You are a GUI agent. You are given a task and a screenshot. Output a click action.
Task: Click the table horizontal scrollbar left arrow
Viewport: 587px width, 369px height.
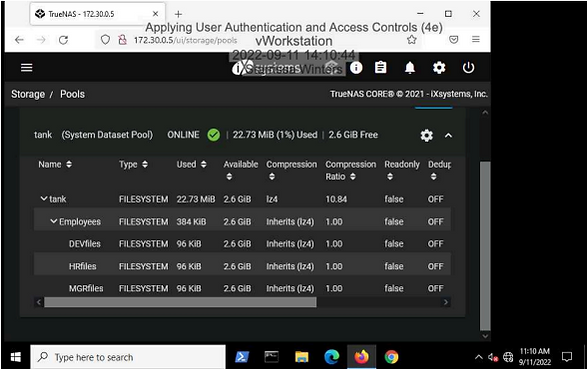(x=39, y=302)
